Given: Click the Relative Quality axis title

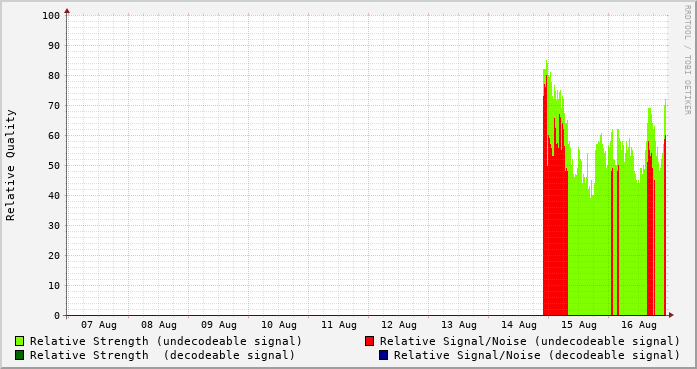Looking at the screenshot, I should [11, 165].
